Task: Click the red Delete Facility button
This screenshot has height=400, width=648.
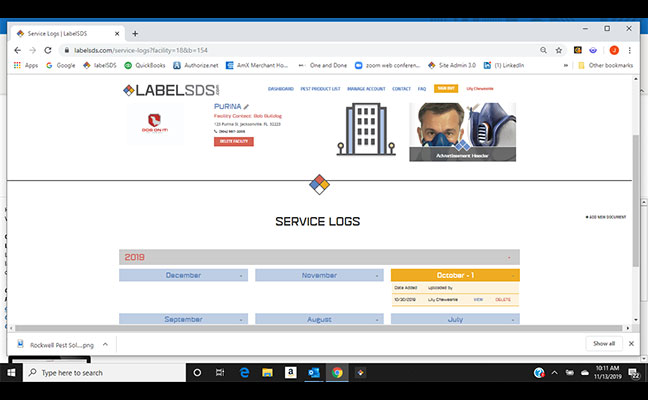Action: 233,141
